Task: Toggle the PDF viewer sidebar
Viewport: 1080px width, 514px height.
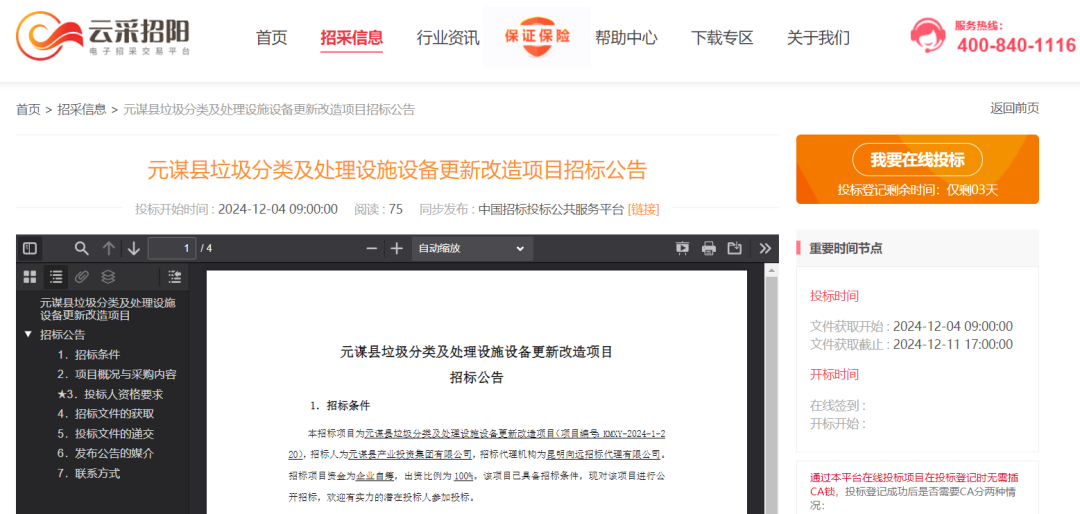Action: (30, 248)
